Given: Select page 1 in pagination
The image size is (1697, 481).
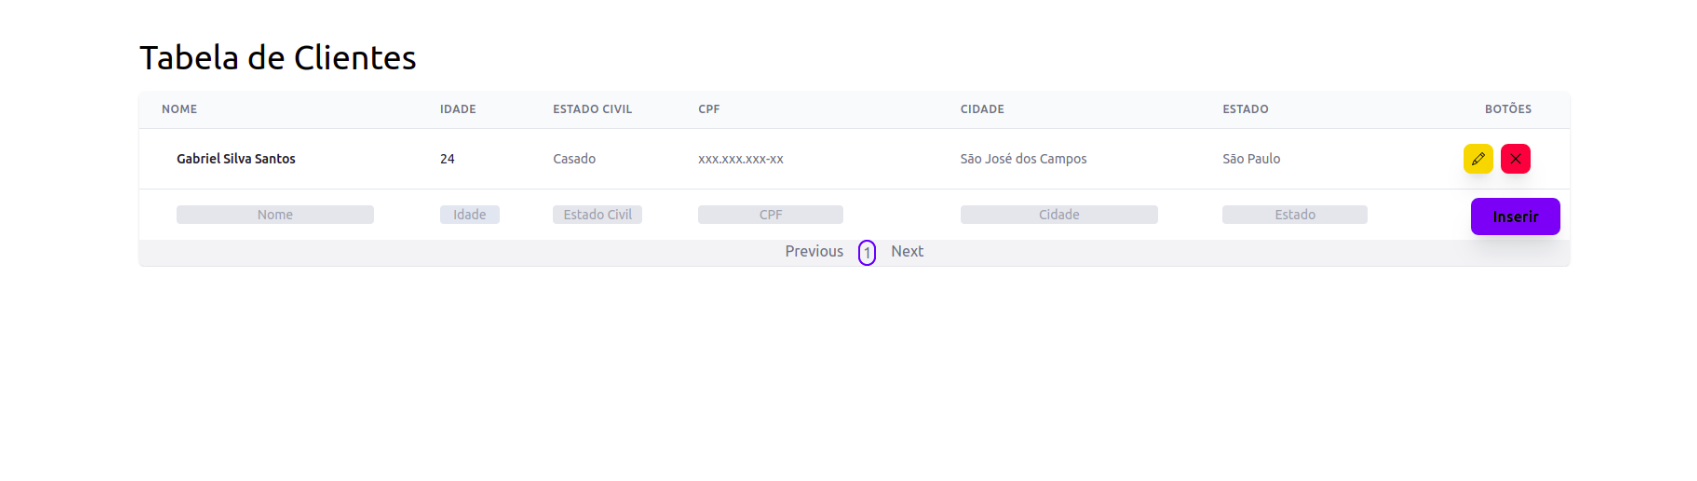Looking at the screenshot, I should [x=867, y=253].
